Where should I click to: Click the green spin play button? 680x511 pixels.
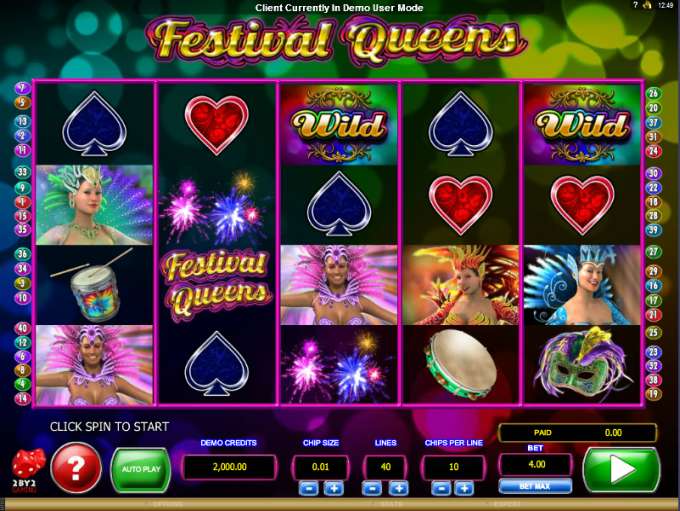coord(621,470)
